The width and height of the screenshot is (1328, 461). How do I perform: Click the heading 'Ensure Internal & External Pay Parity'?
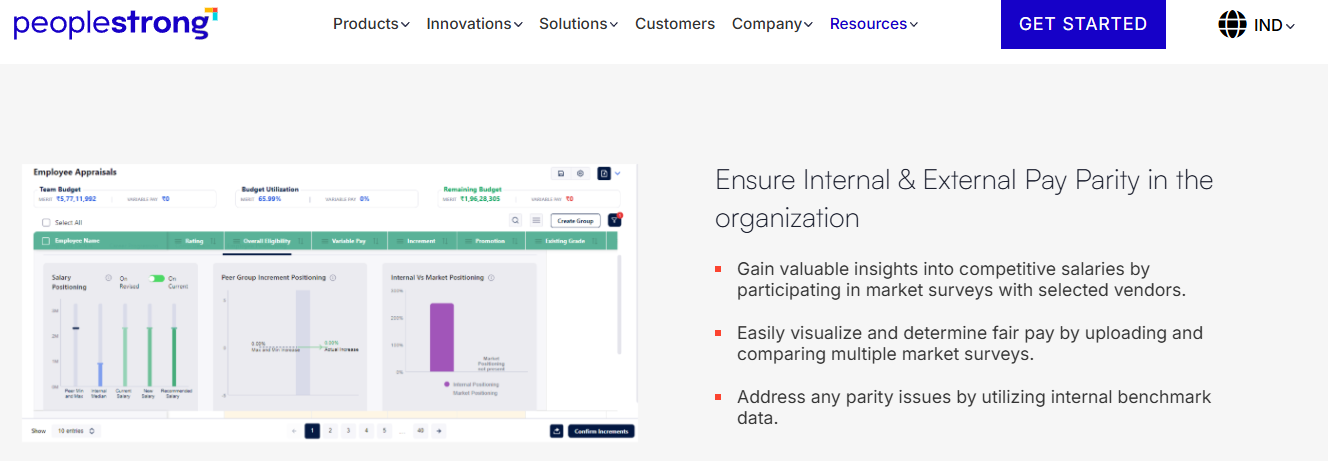964,199
